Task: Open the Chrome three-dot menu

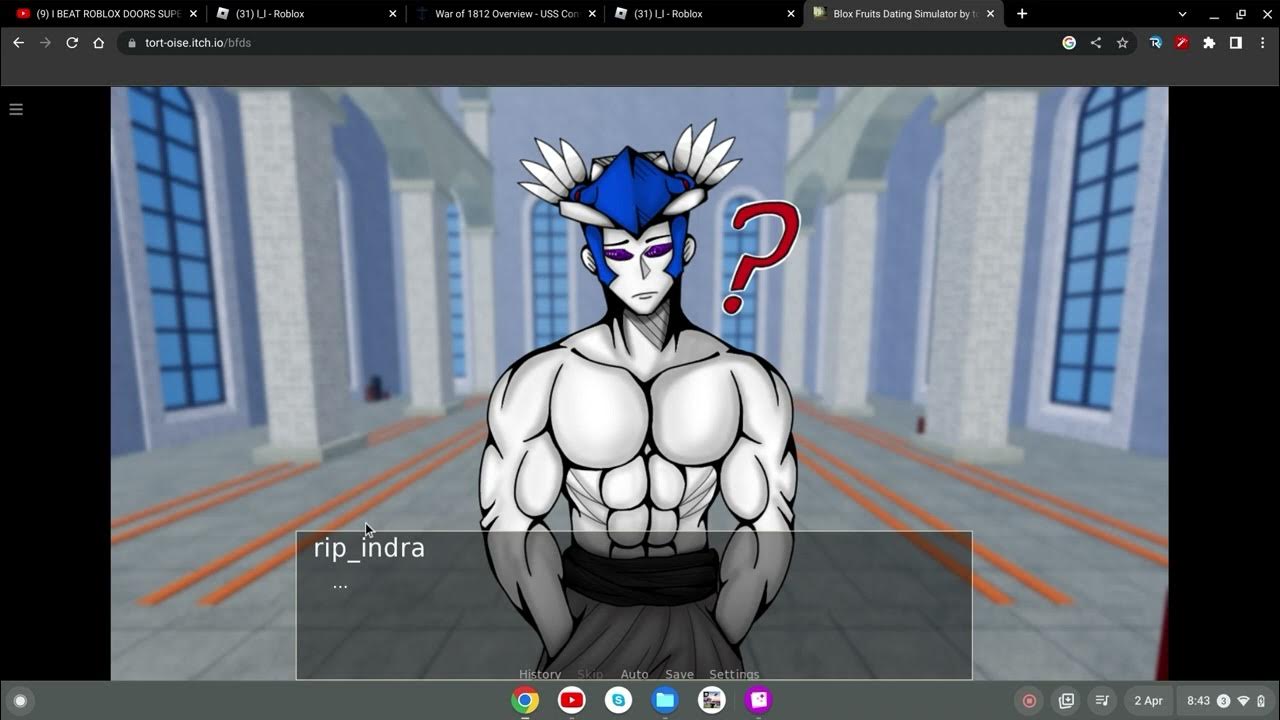Action: (x=1262, y=43)
